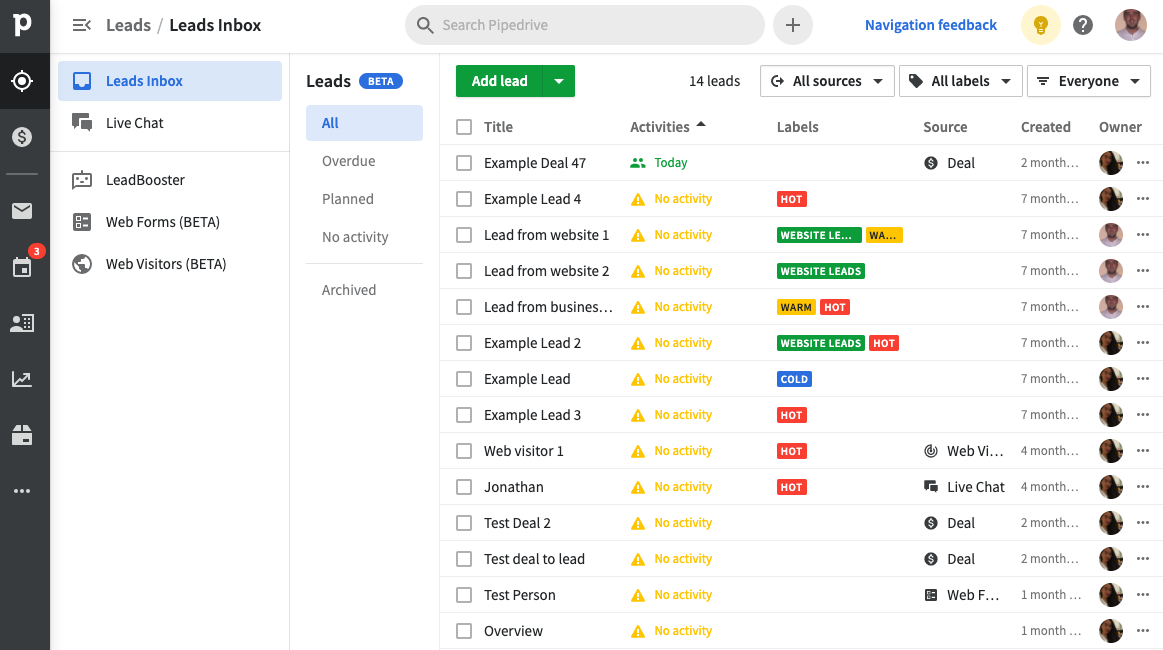The height and width of the screenshot is (650, 1163).
Task: Select Leads Inbox in the side menu
Action: (x=170, y=81)
